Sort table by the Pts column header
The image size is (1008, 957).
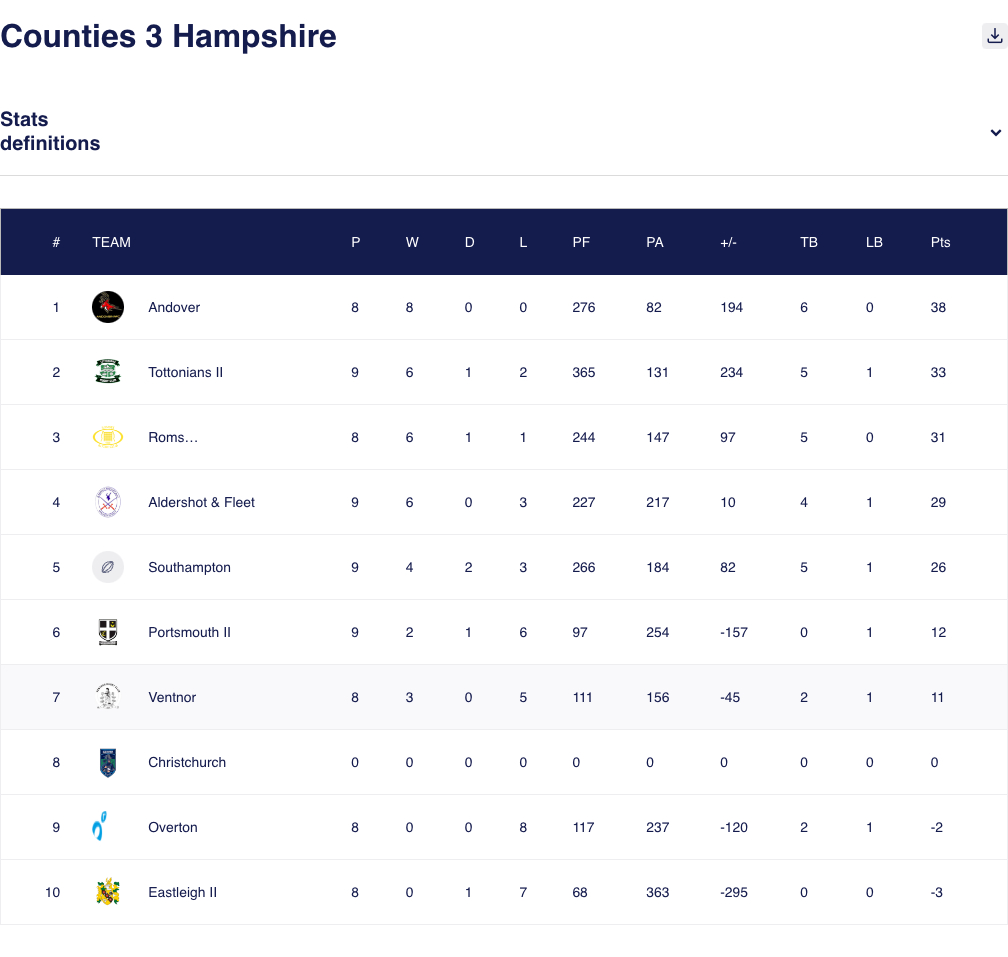click(x=940, y=242)
